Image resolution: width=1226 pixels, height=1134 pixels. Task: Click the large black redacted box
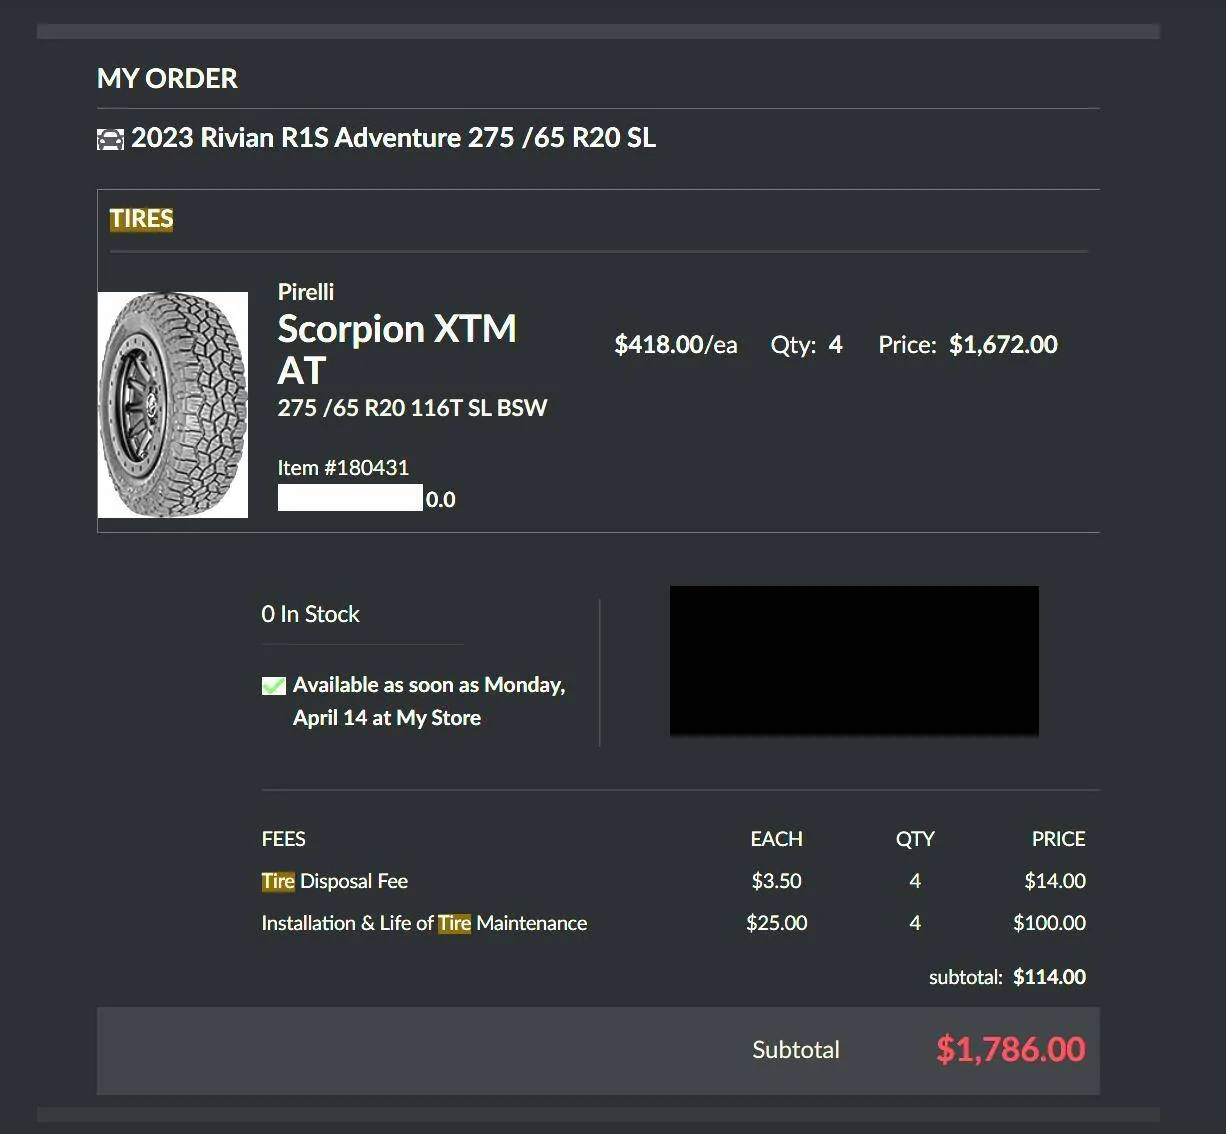(x=854, y=661)
